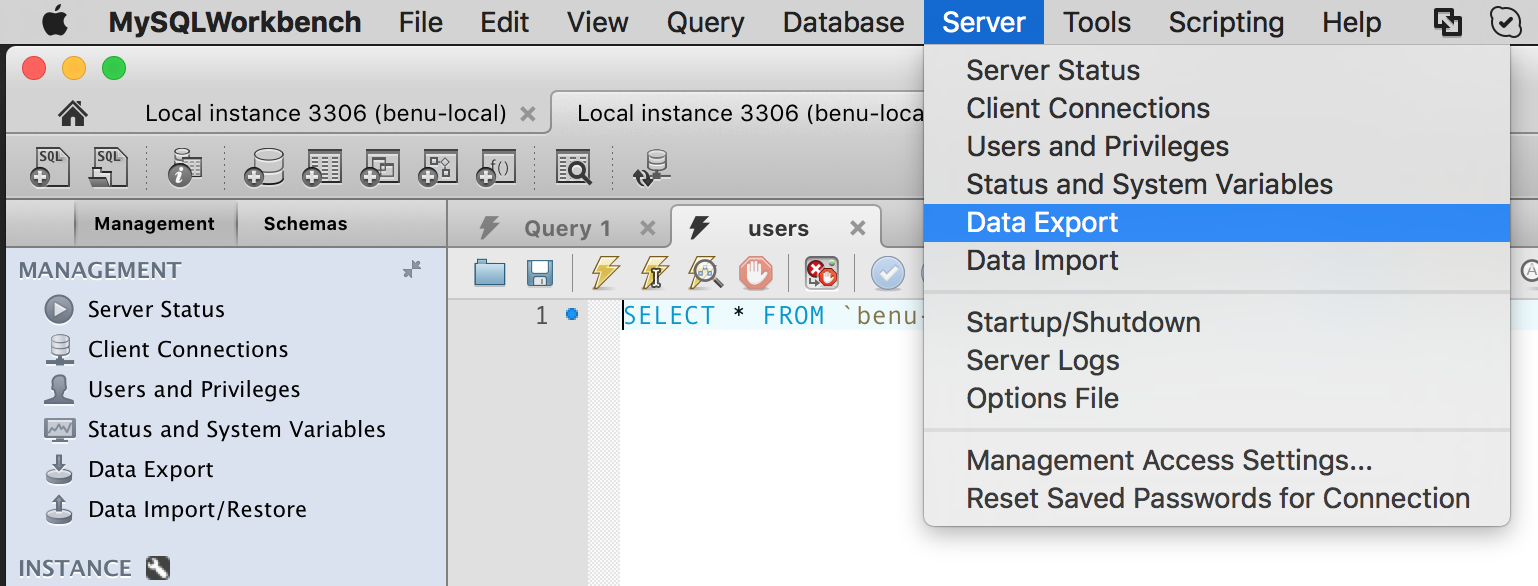Commit transaction checkmark icon
Viewport: 1538px width, 586px height.
pos(887,272)
